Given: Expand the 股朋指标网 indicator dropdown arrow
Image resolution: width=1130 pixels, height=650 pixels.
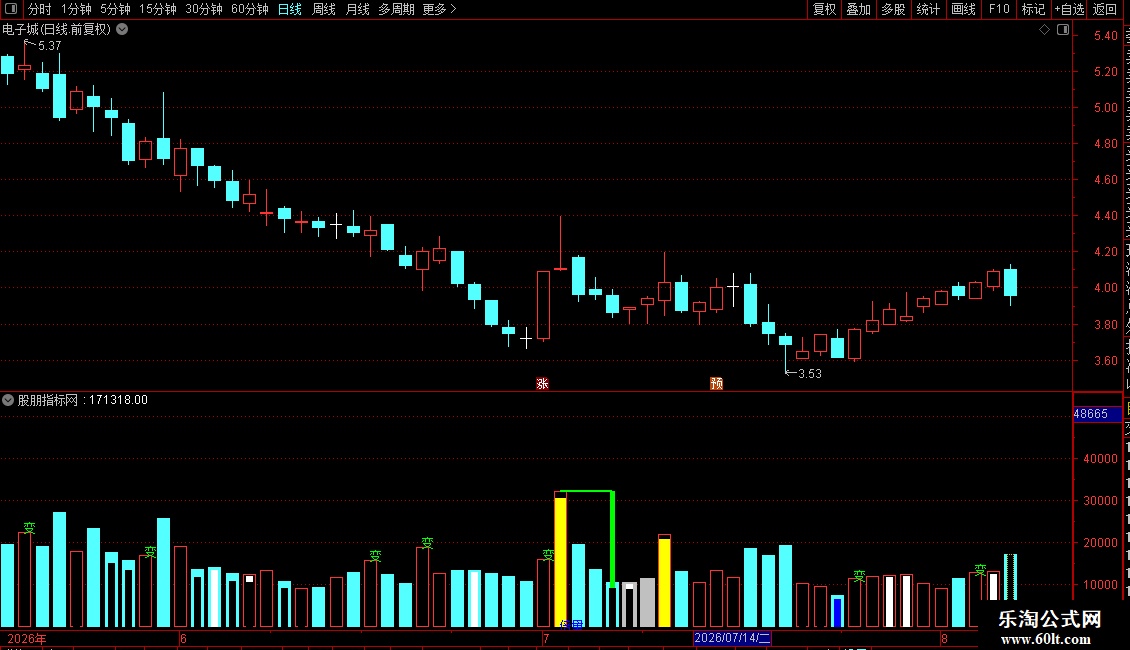Looking at the screenshot, I should (8, 400).
